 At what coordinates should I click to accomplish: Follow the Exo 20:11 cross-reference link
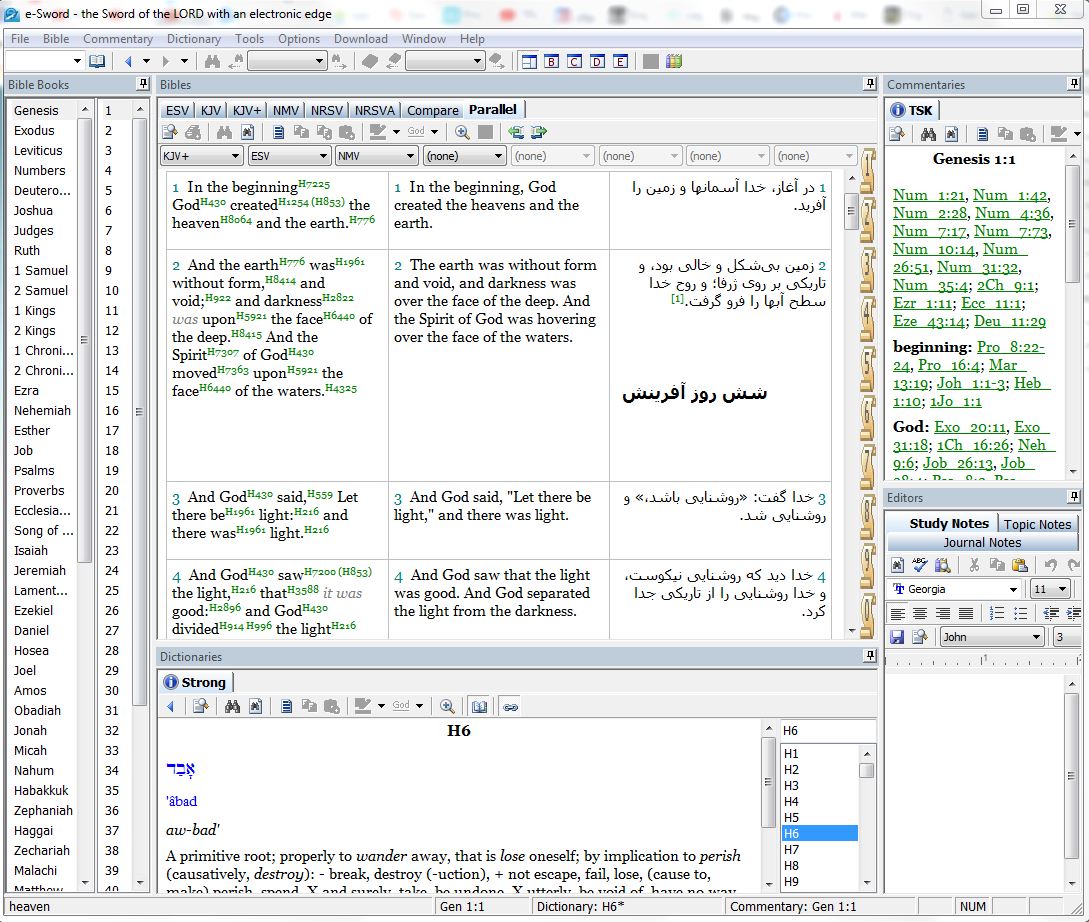click(x=970, y=427)
